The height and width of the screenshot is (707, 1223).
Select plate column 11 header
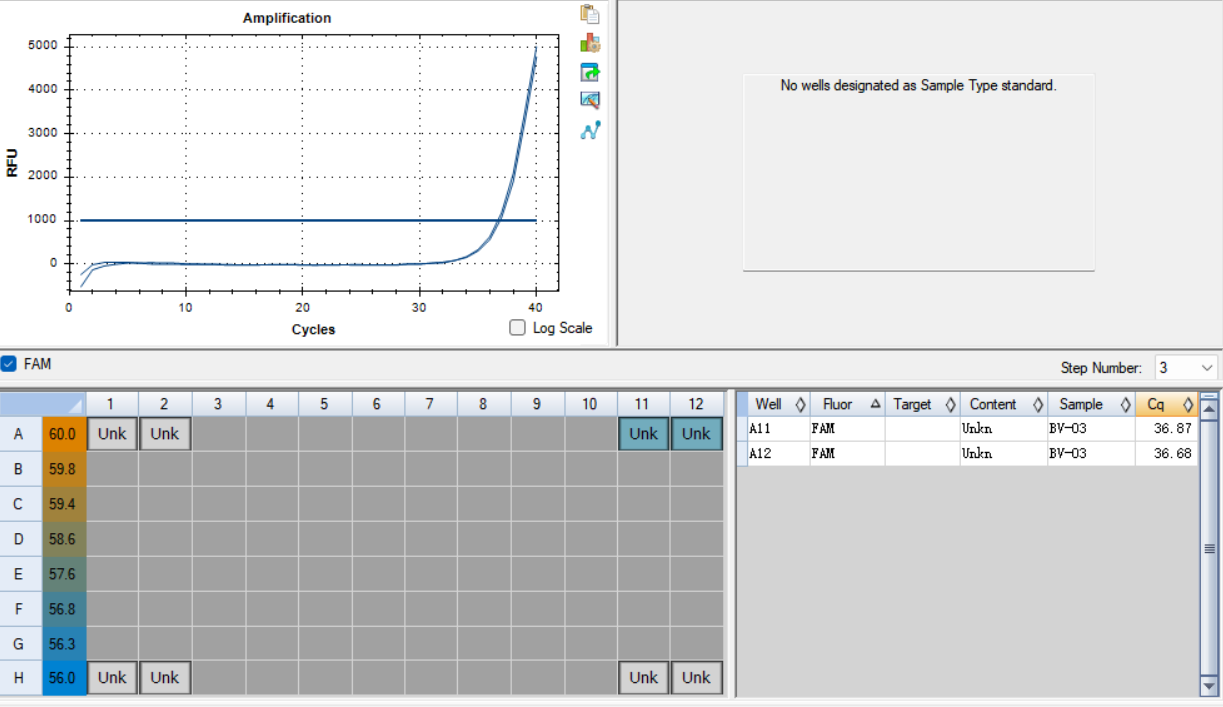(644, 404)
